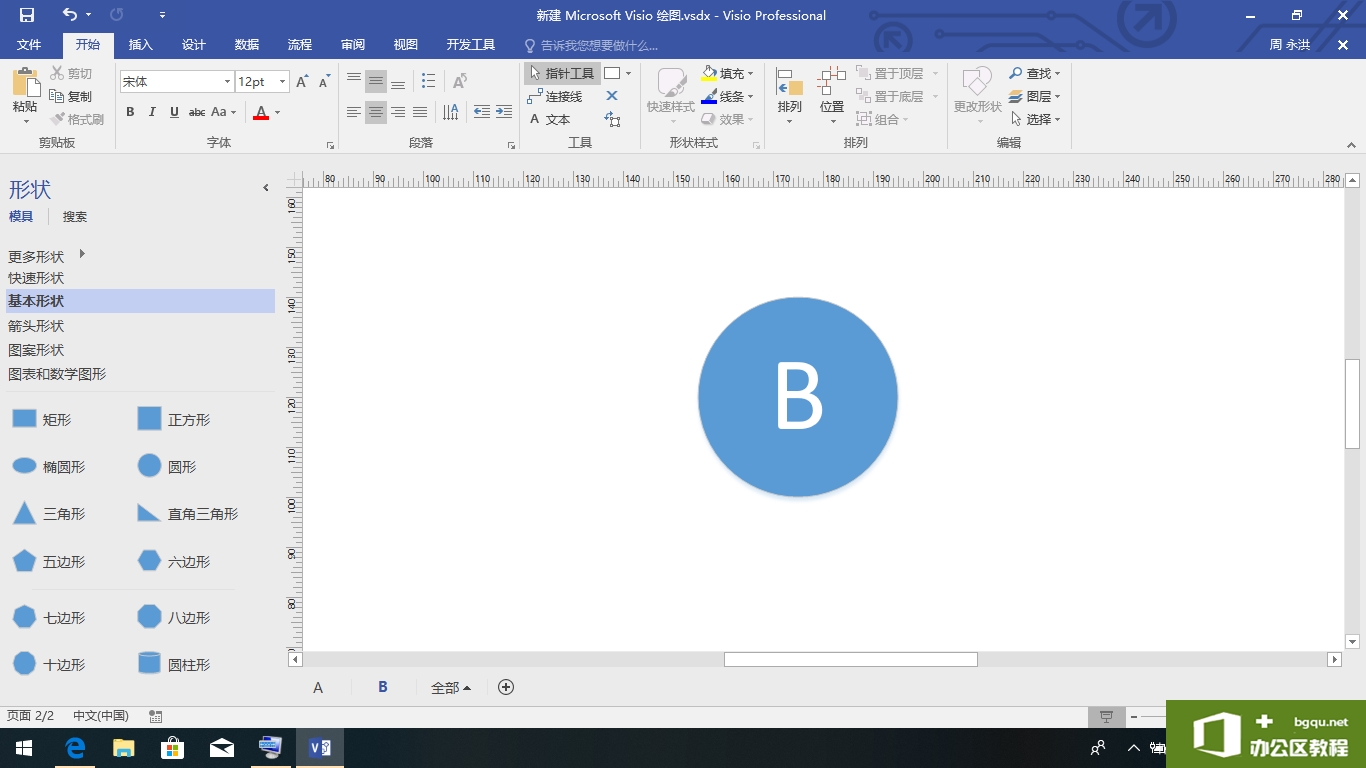Open the font size dropdown (12pt)
The height and width of the screenshot is (768, 1366).
(283, 82)
